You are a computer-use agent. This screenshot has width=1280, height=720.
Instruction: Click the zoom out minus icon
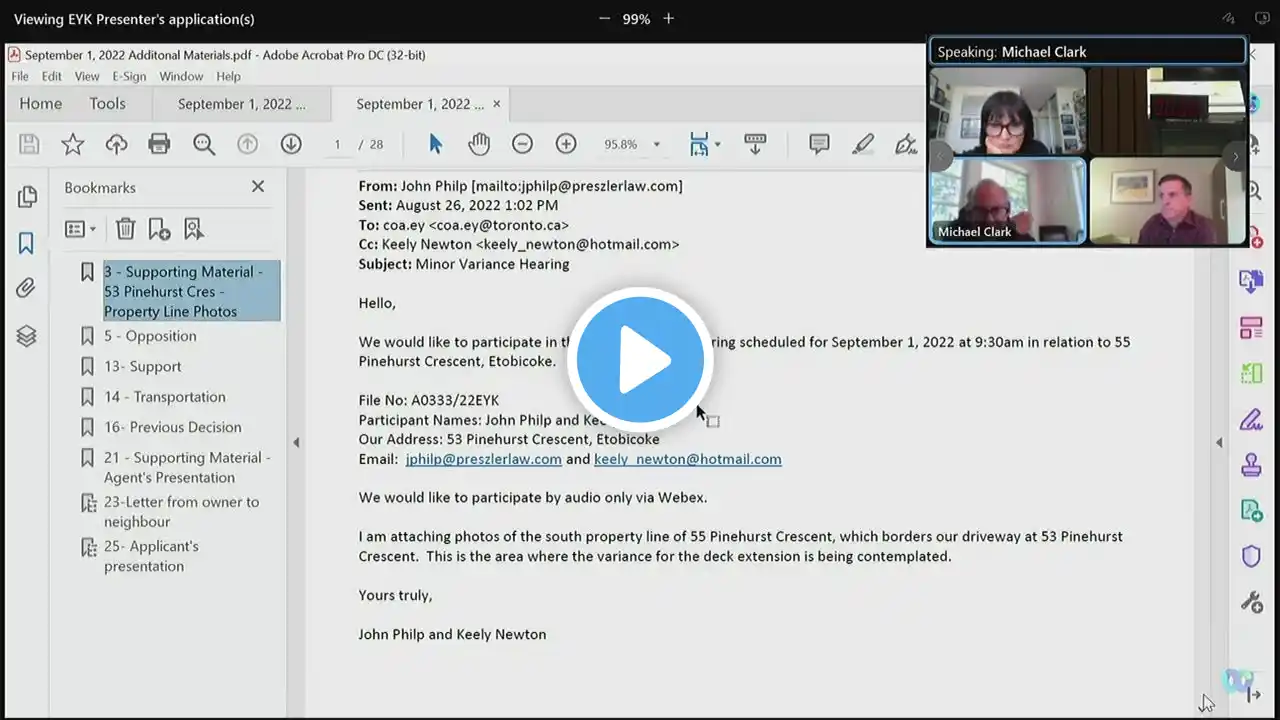coord(522,144)
